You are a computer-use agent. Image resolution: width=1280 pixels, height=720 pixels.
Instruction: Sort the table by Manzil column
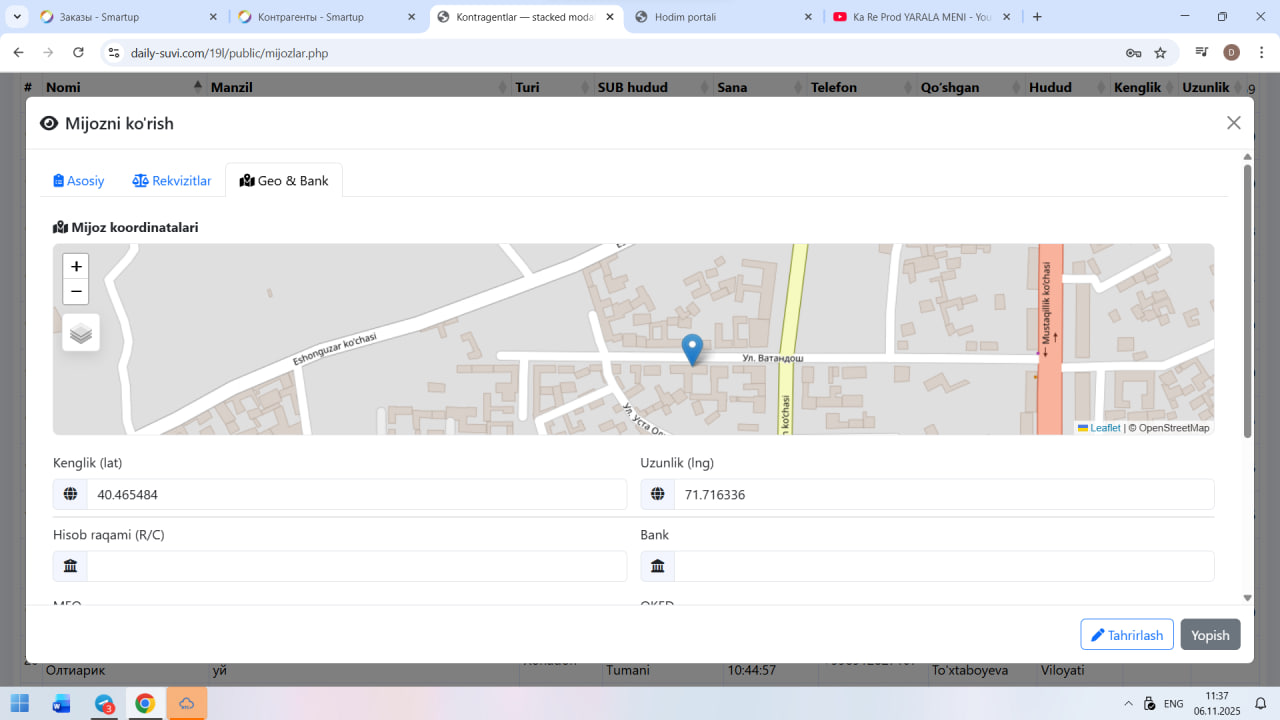359,87
